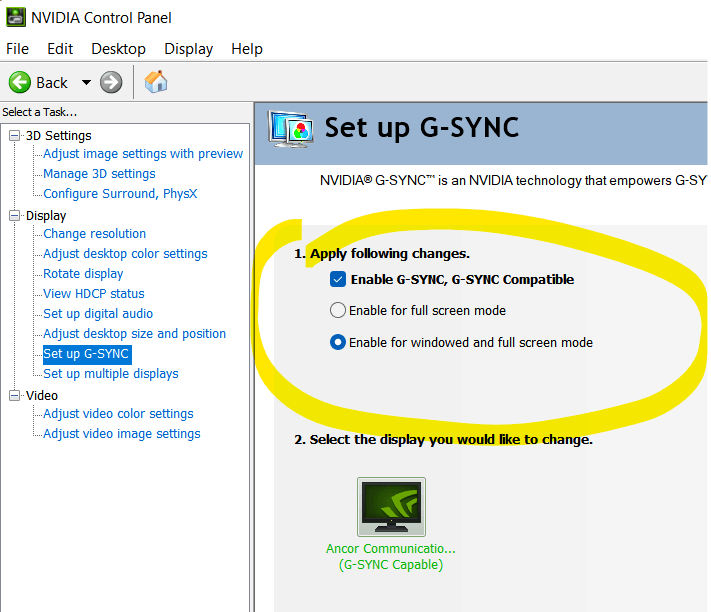Click the grey Forward arrow icon
Image resolution: width=711 pixels, height=612 pixels.
(111, 83)
